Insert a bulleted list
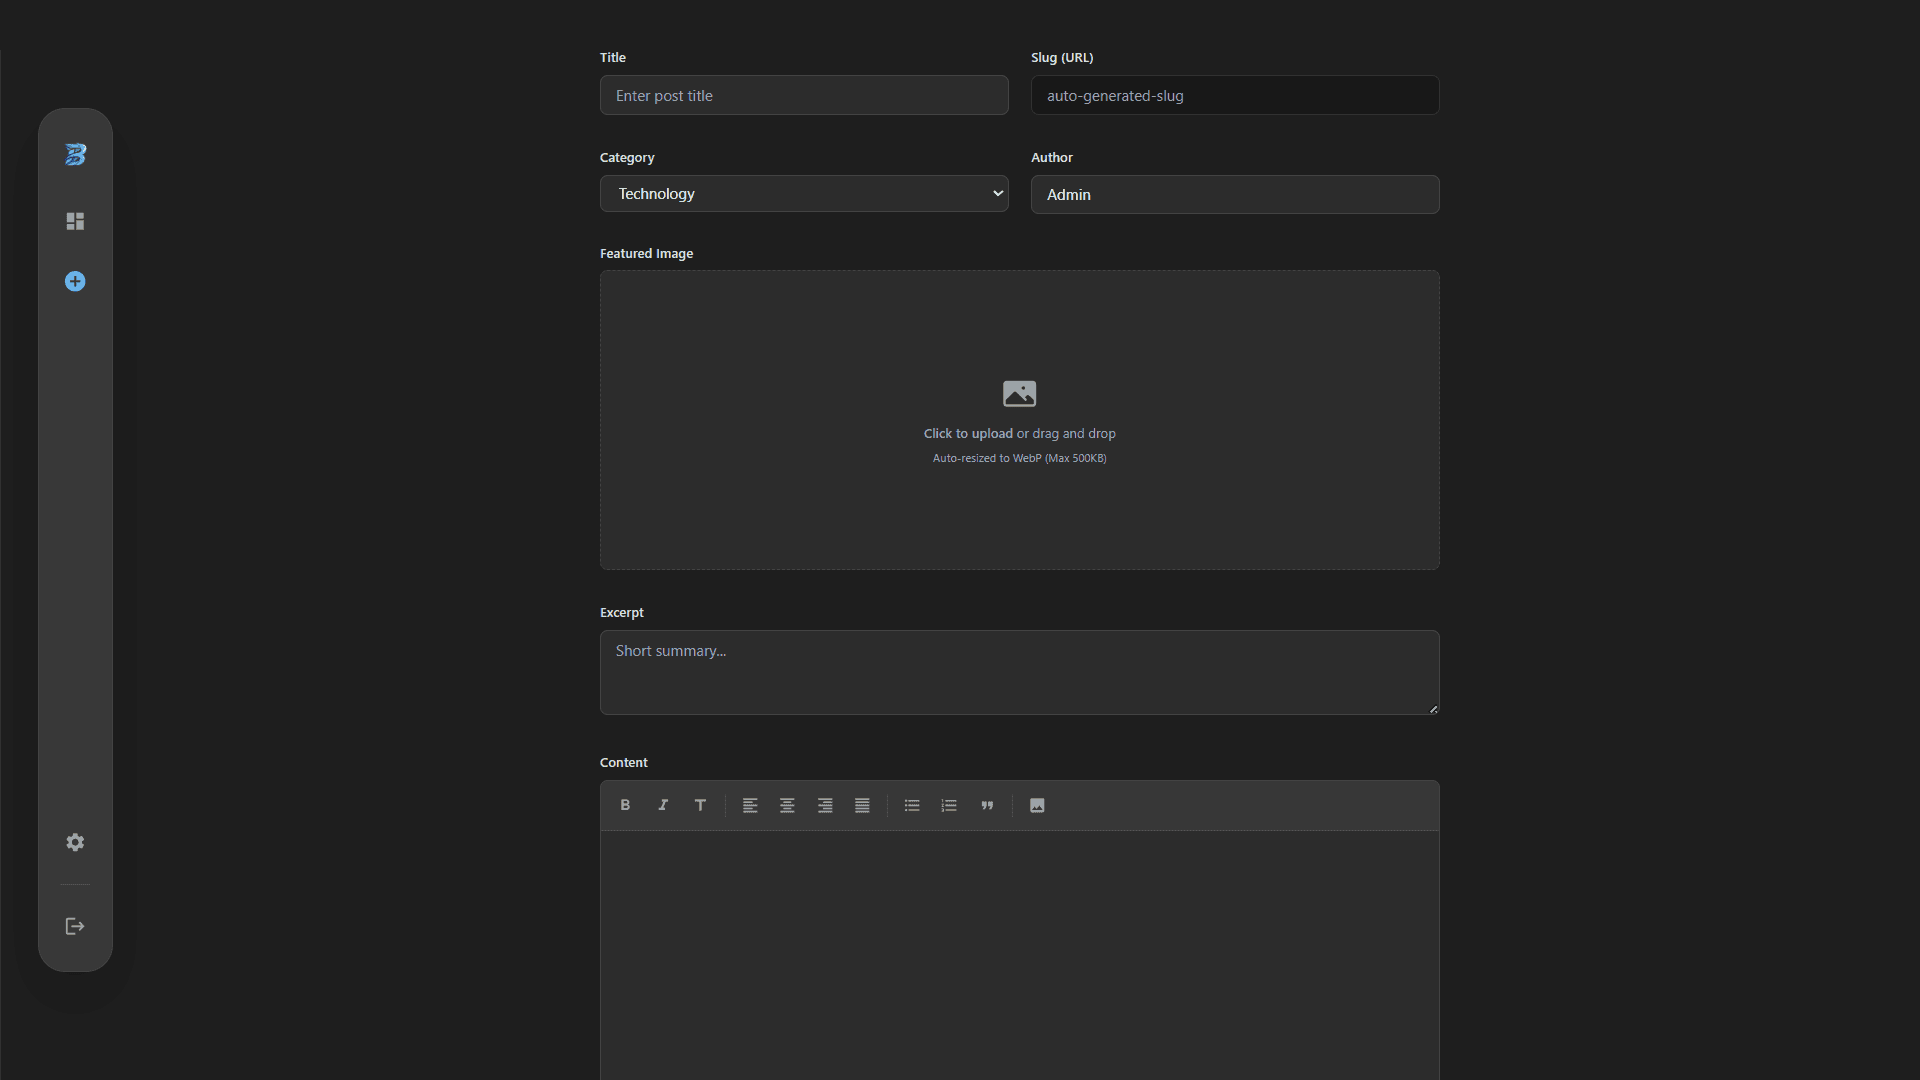The image size is (1920, 1080). pyautogui.click(x=912, y=805)
